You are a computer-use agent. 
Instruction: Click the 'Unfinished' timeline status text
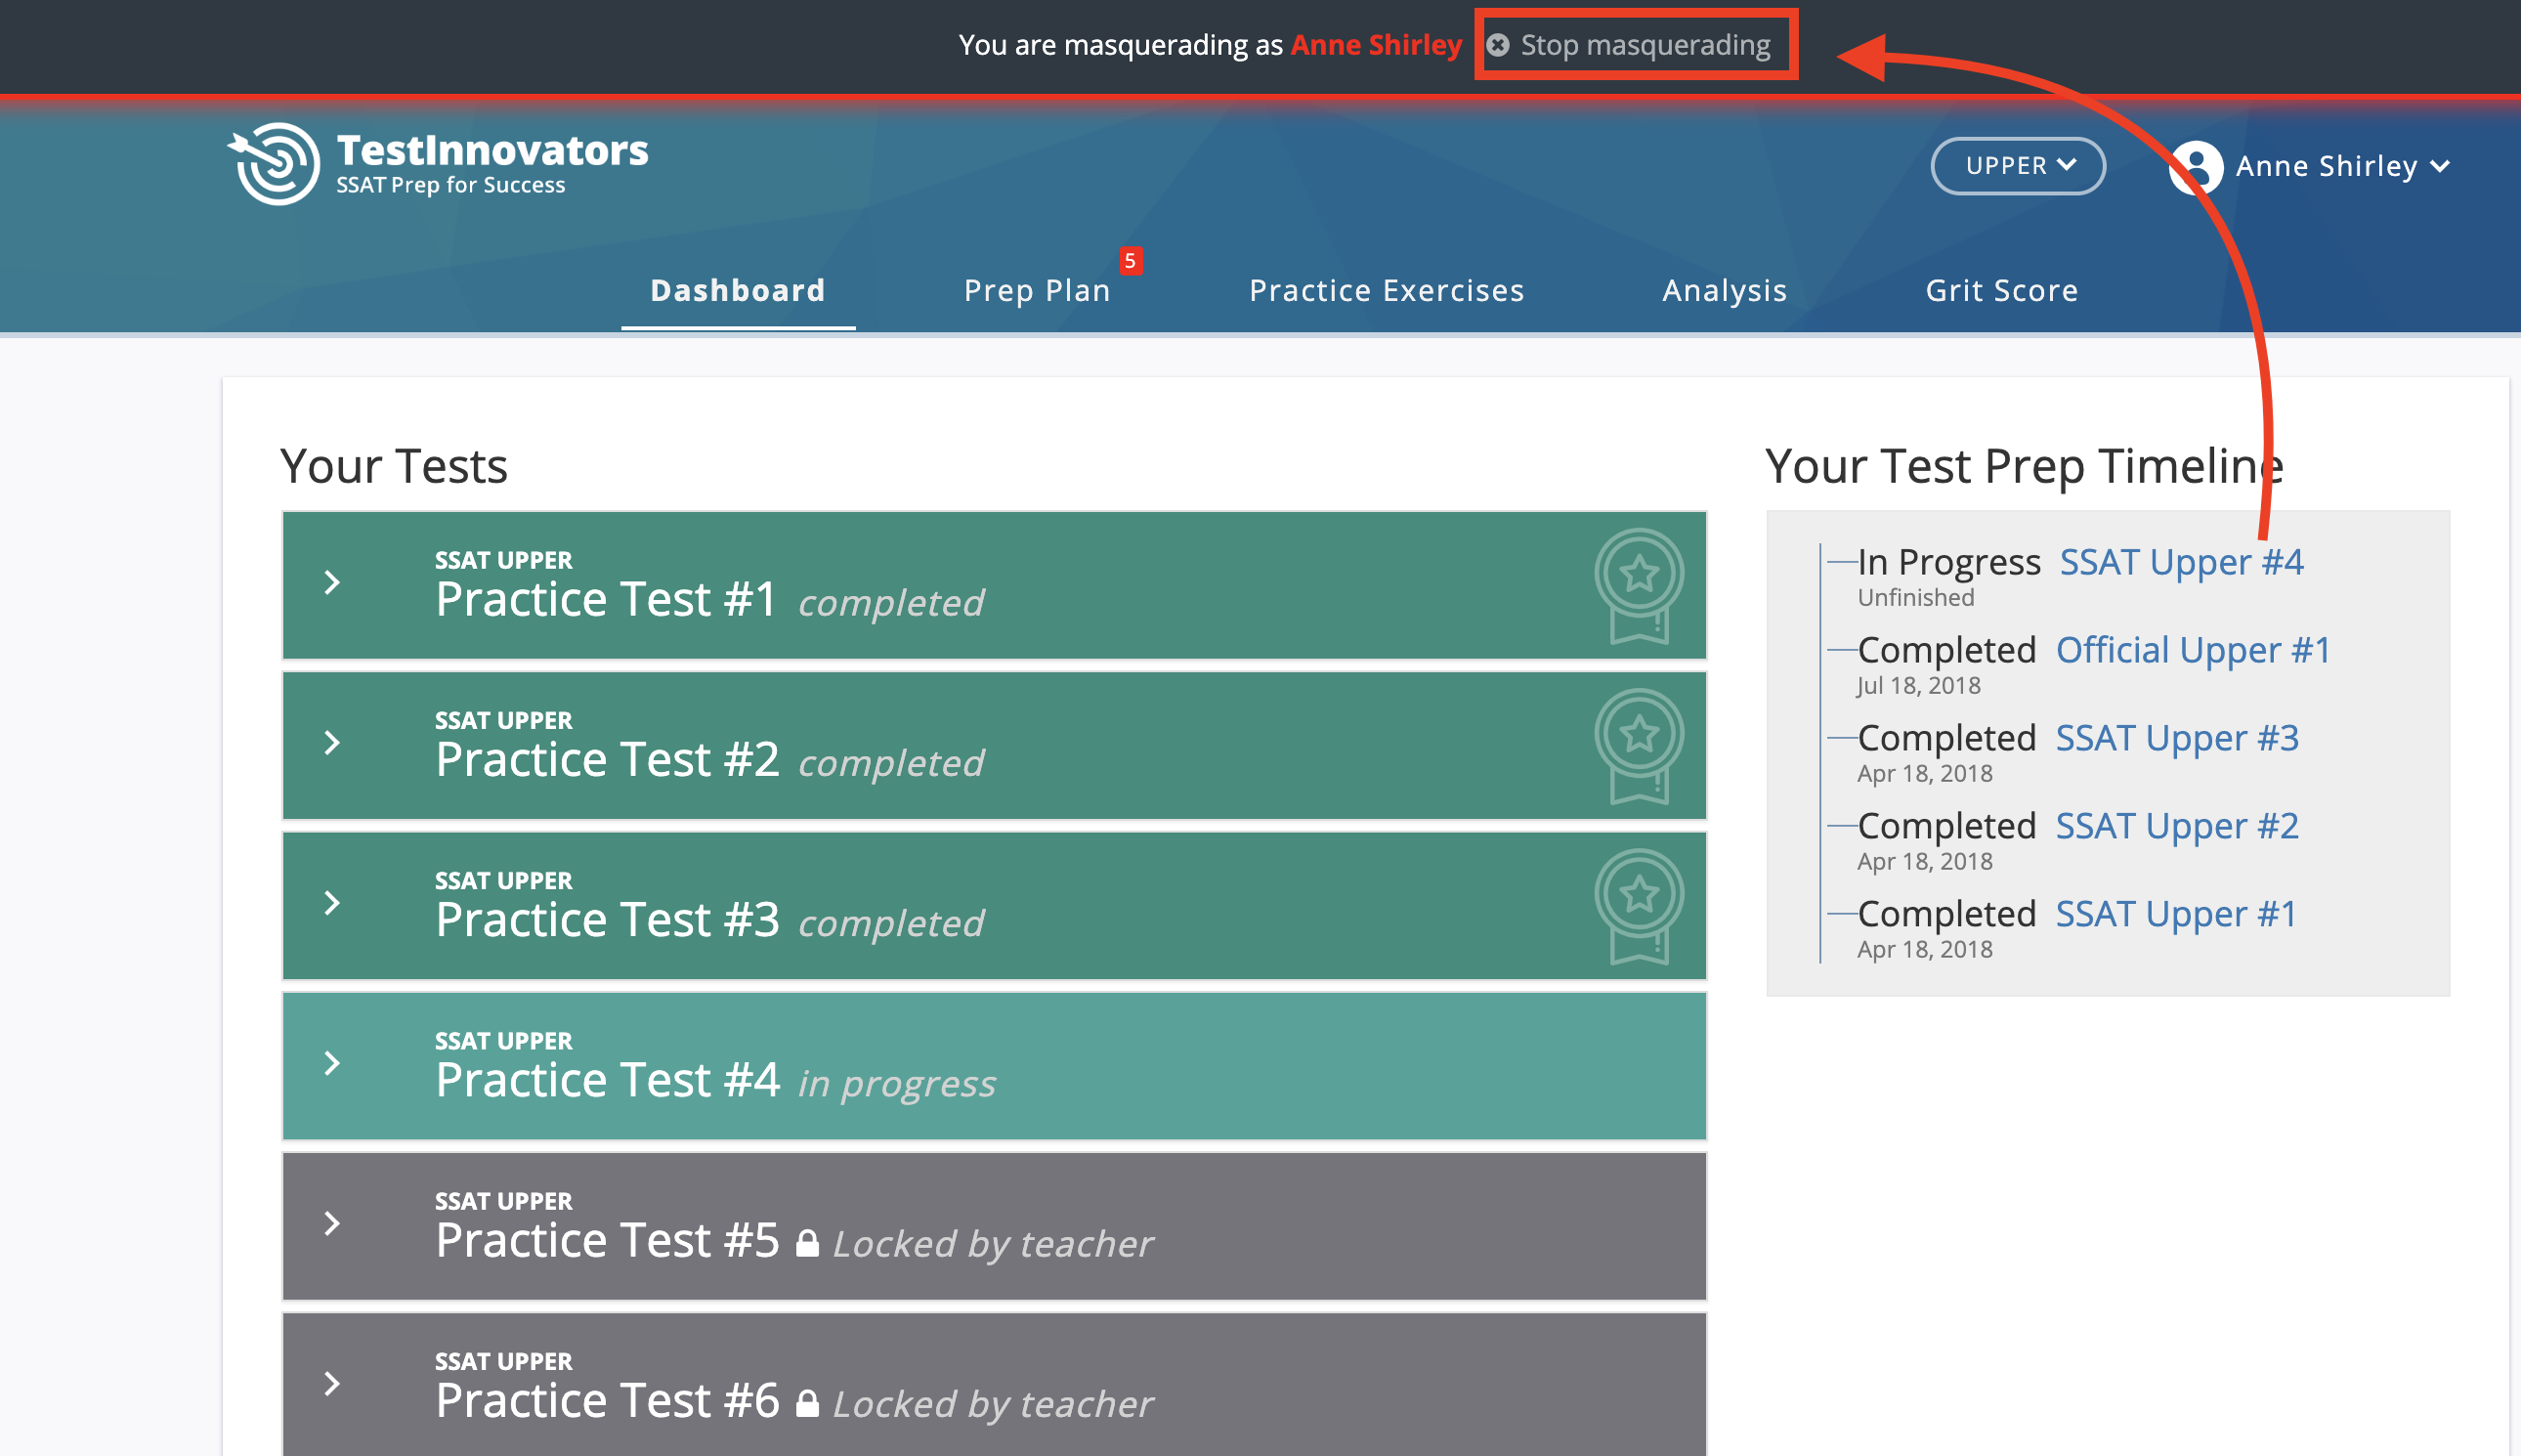pos(1916,597)
